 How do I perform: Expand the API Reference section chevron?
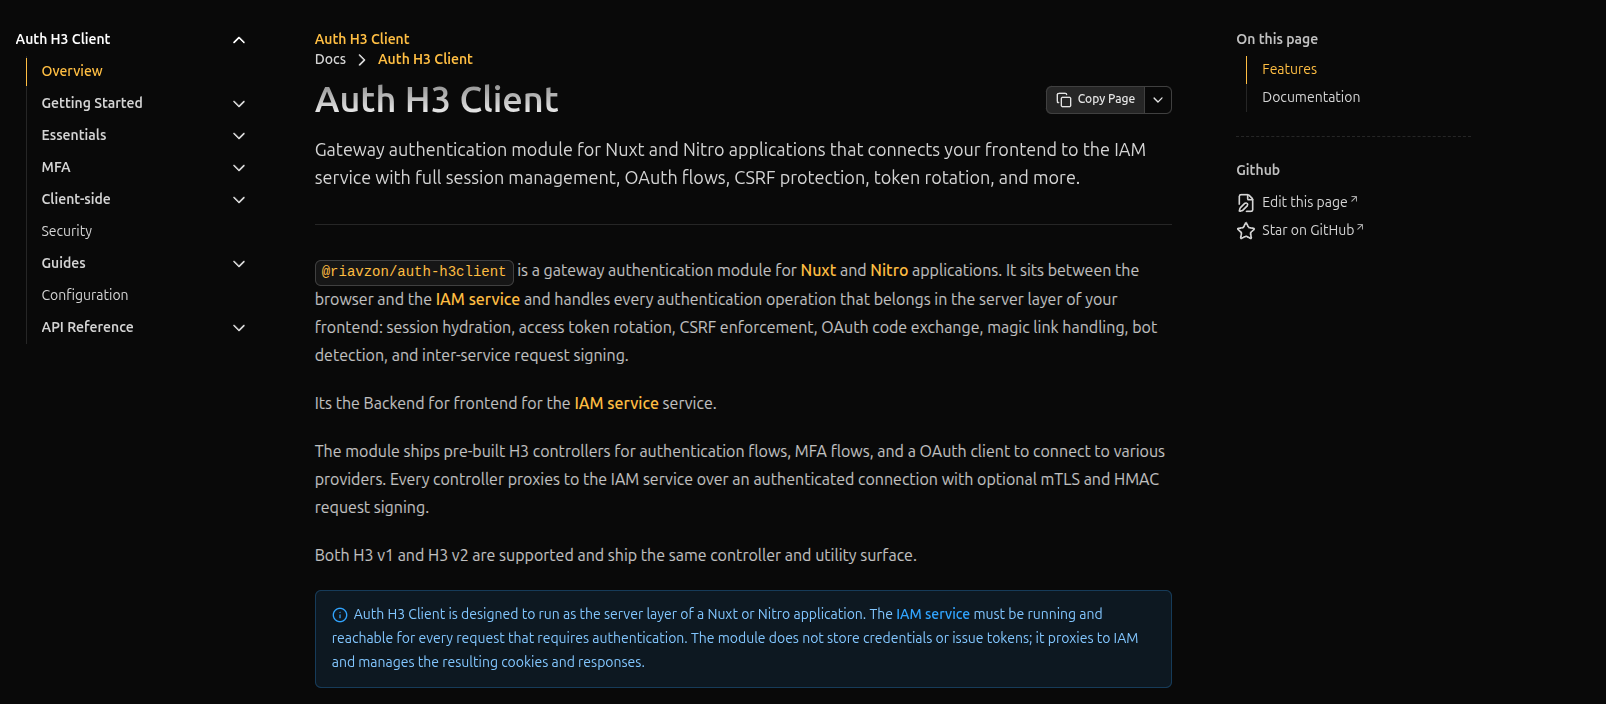239,328
